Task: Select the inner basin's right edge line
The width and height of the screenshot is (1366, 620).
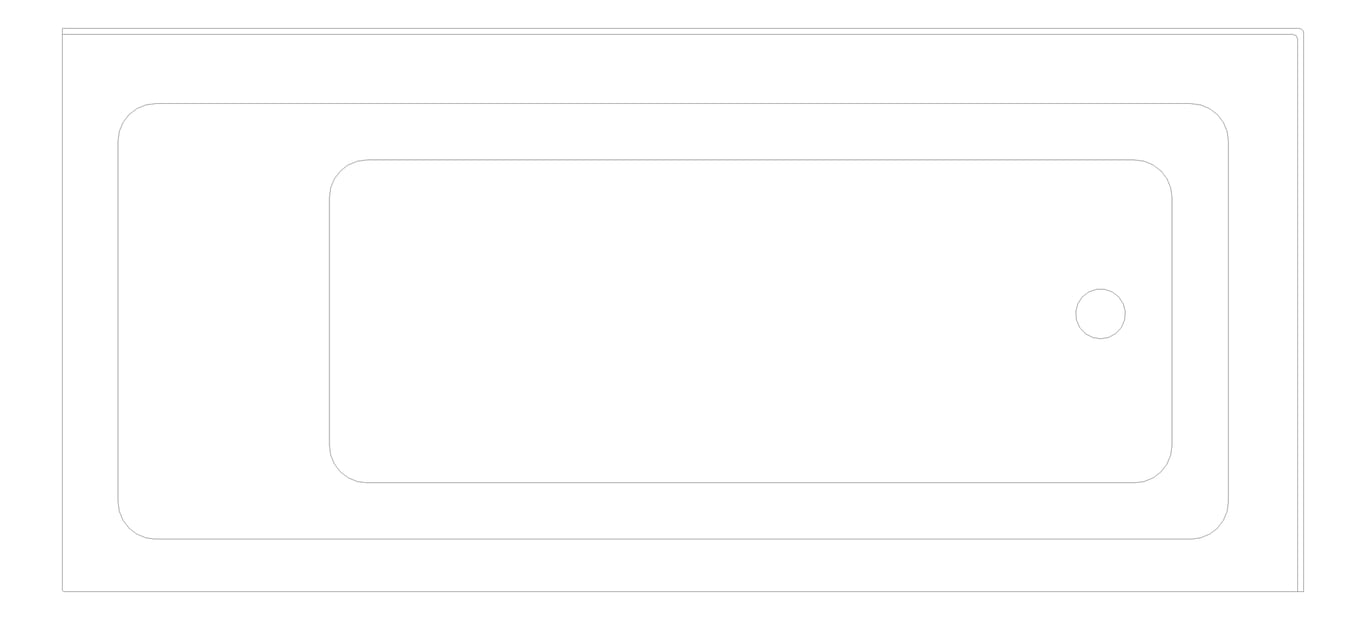Action: [1172, 320]
